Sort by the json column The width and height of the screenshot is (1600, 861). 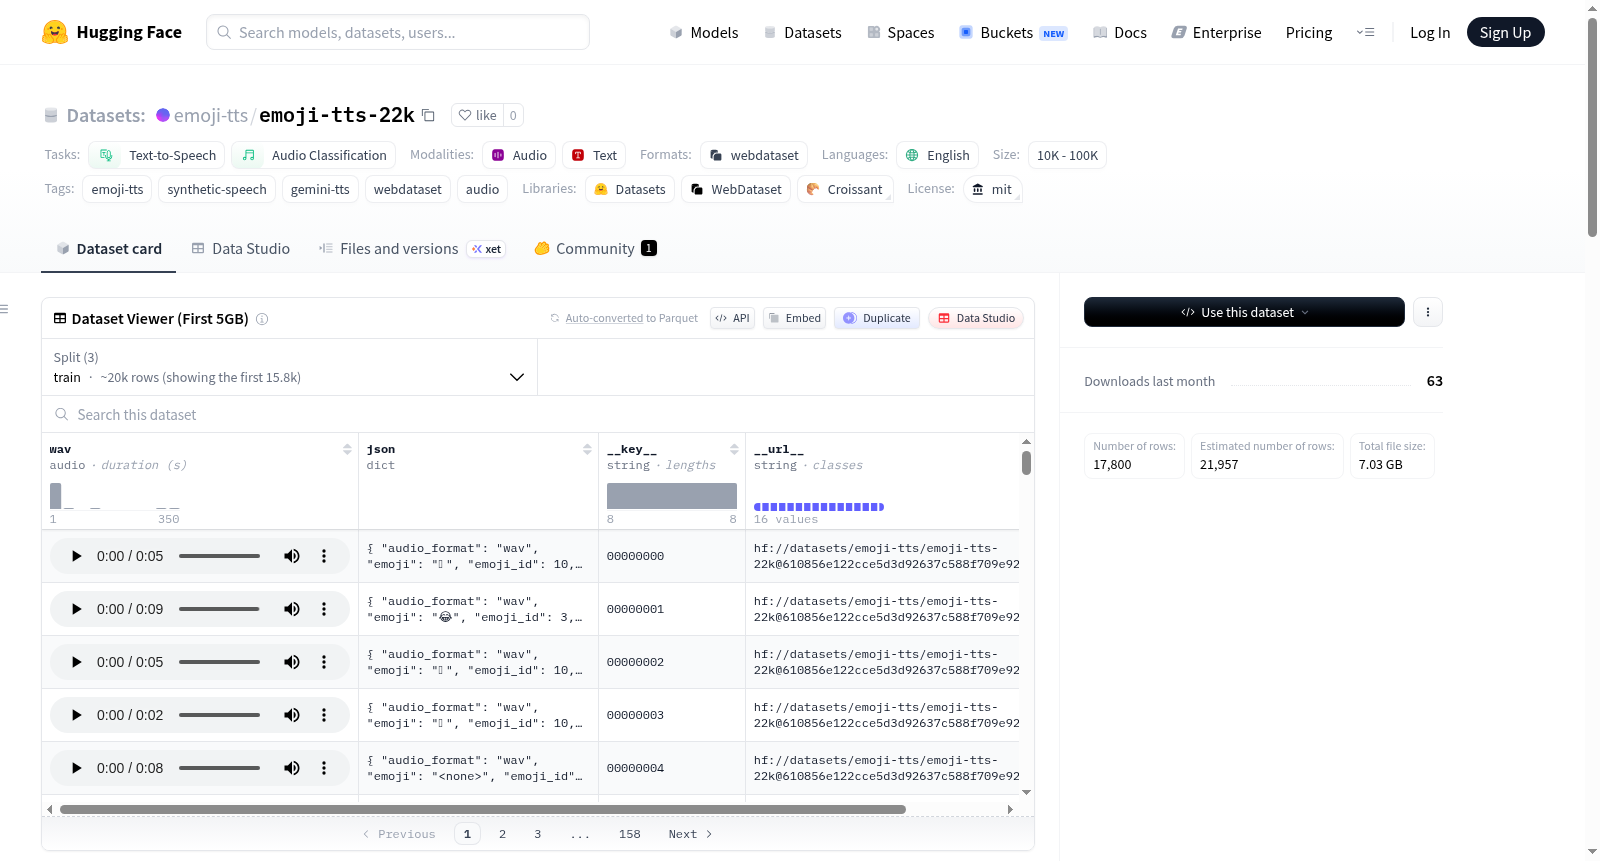click(x=587, y=449)
